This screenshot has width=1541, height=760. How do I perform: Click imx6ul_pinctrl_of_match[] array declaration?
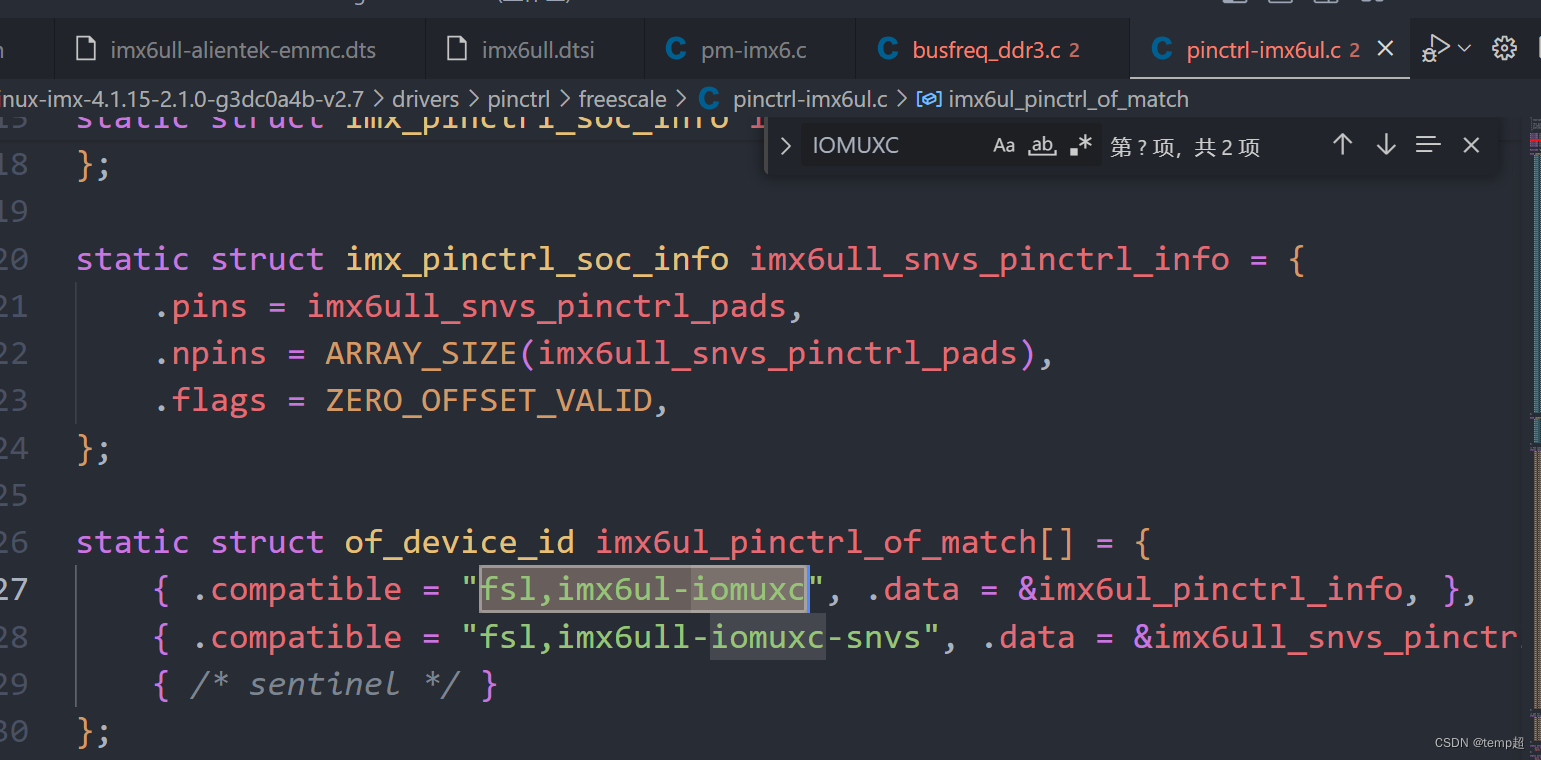[x=835, y=542]
